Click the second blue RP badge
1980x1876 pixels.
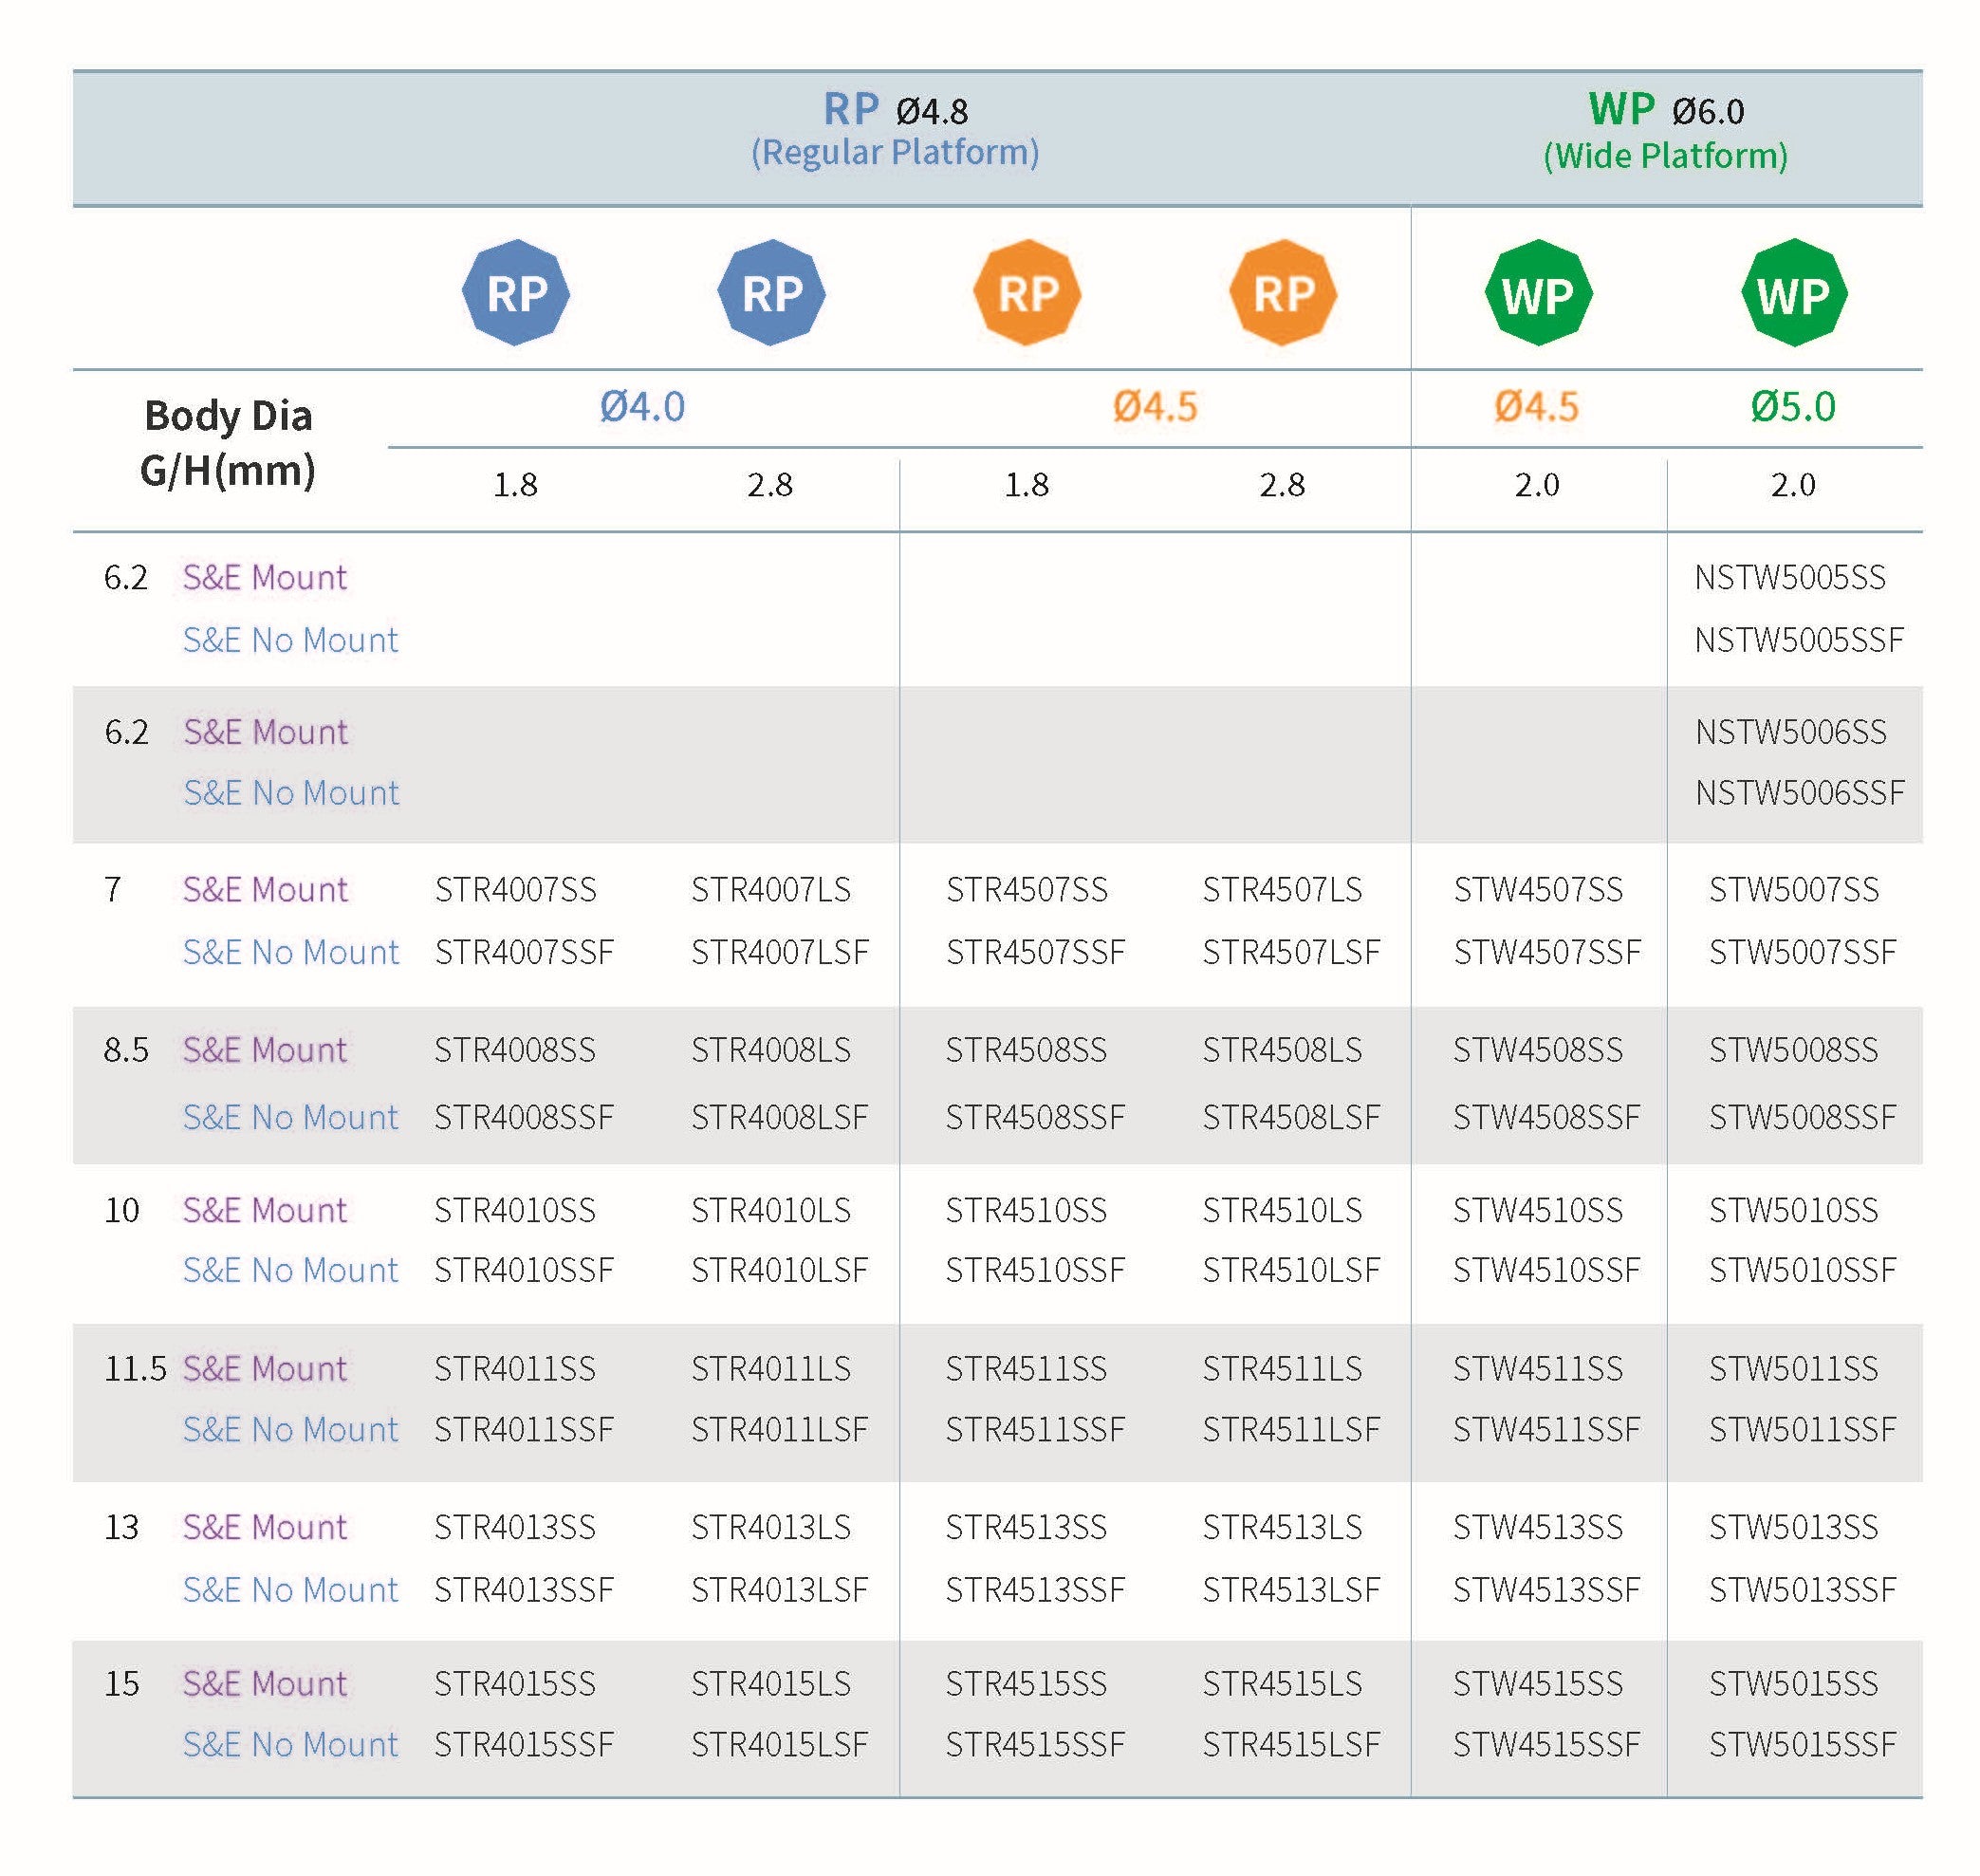(771, 293)
